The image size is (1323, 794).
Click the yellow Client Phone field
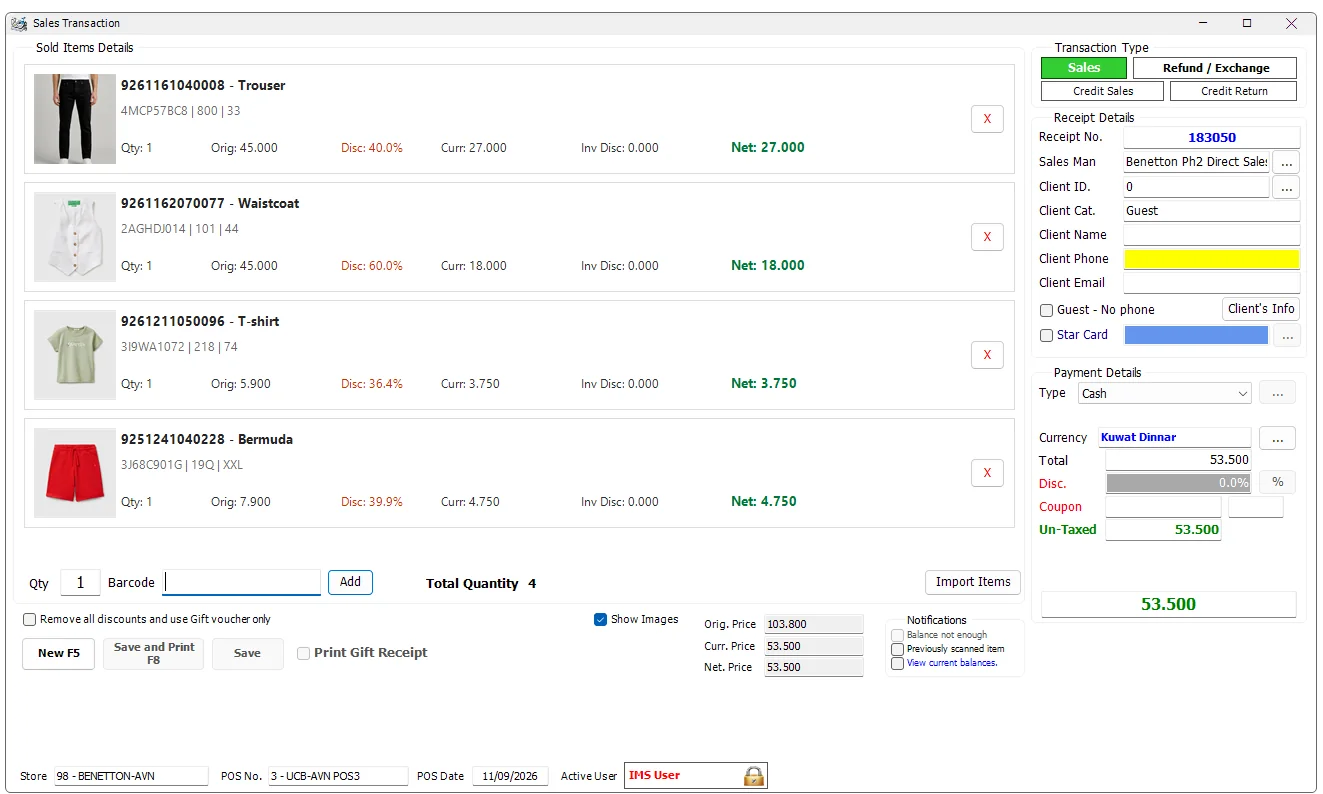tap(1212, 259)
